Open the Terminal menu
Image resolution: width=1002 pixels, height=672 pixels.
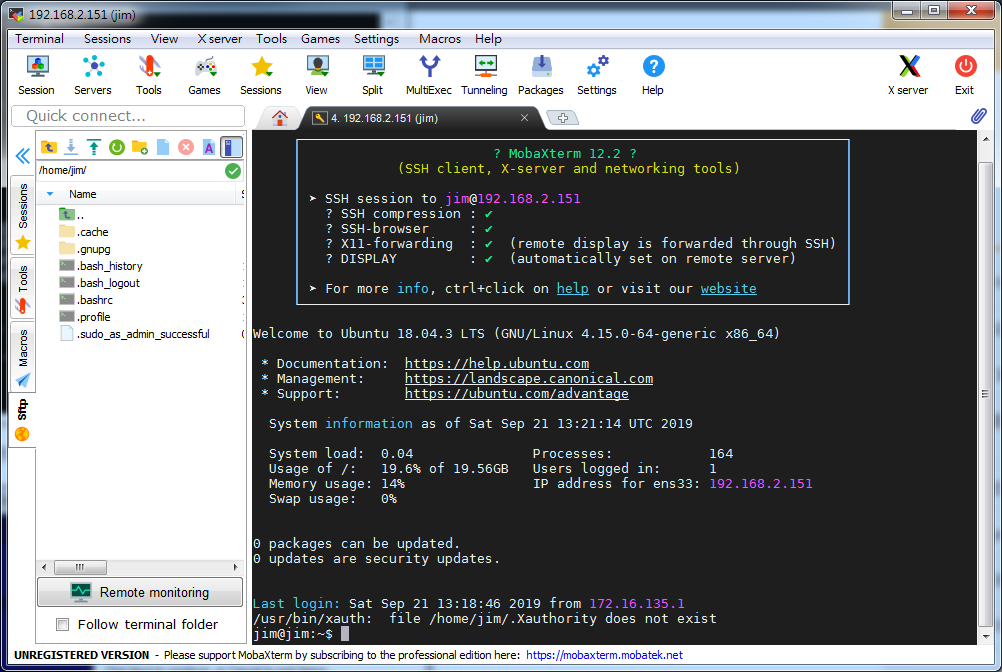pyautogui.click(x=40, y=39)
